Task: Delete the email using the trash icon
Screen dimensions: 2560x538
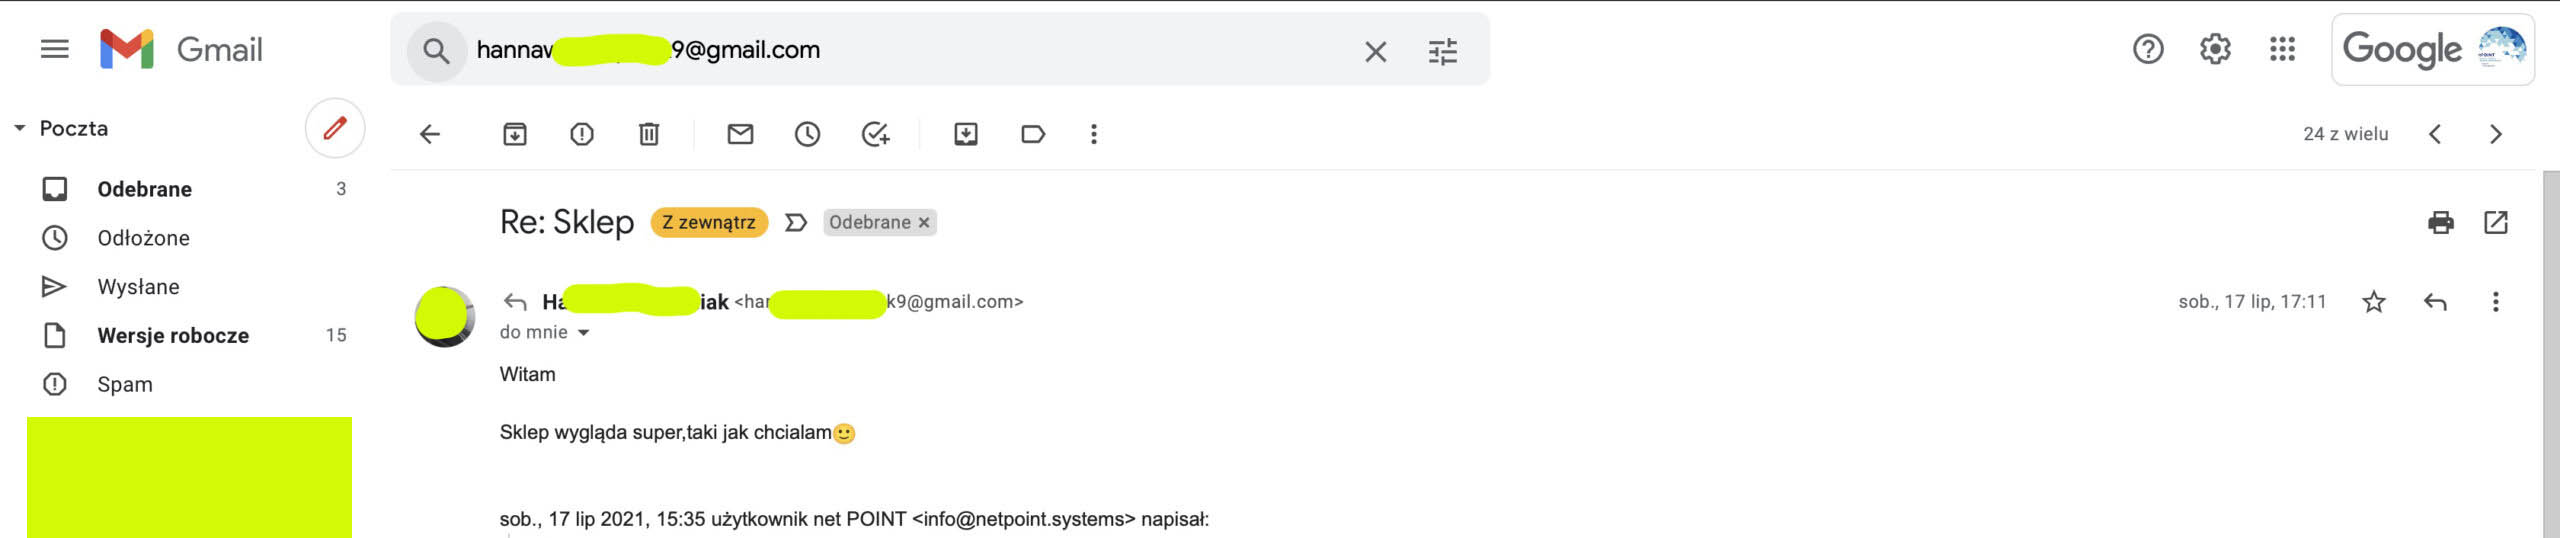Action: tap(649, 134)
